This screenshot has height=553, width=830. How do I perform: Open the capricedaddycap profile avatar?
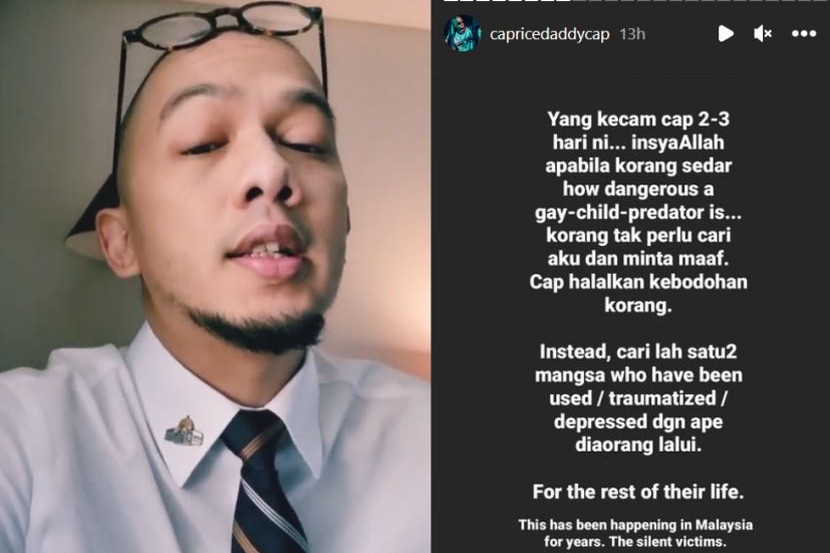point(462,33)
